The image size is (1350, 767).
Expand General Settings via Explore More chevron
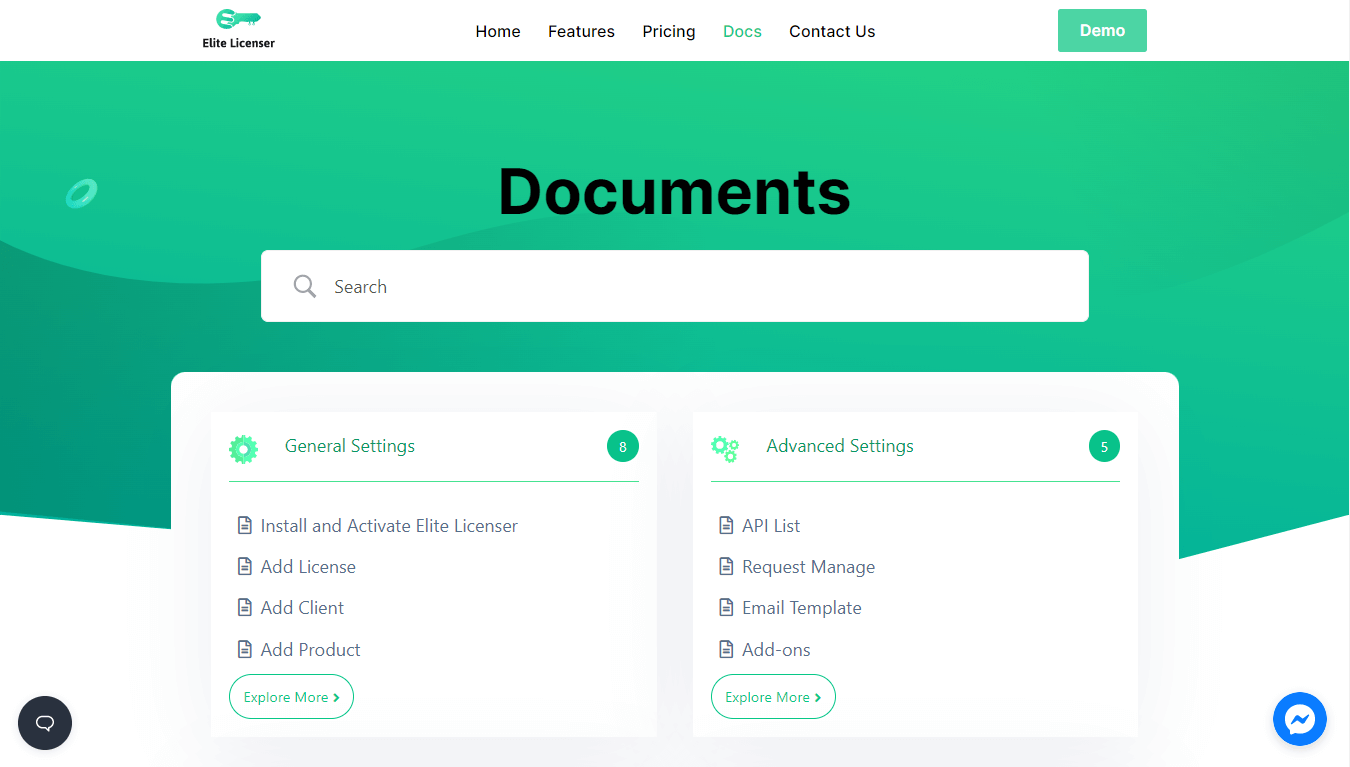coord(337,696)
